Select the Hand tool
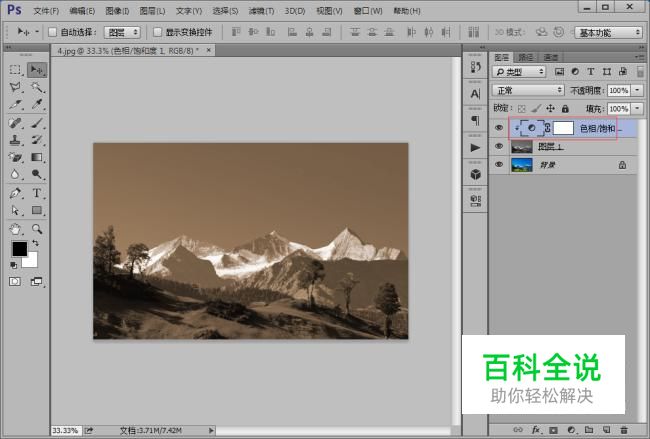The width and height of the screenshot is (650, 439). 15,229
